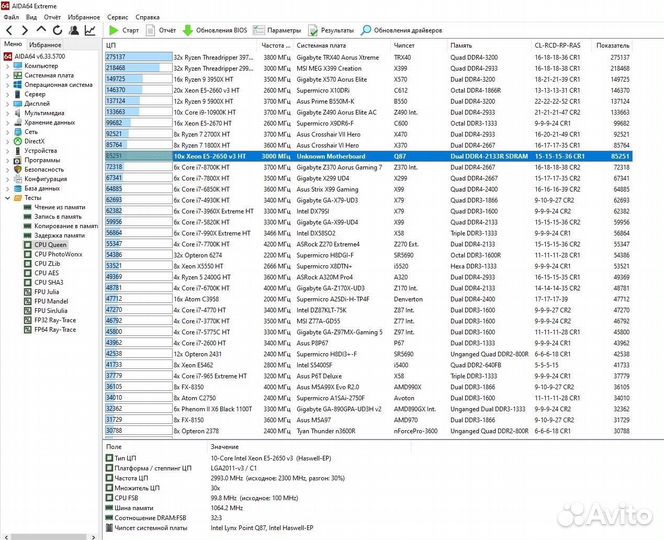Click Обновления BIOS toolbar button
This screenshot has width=664, height=540.
(215, 30)
